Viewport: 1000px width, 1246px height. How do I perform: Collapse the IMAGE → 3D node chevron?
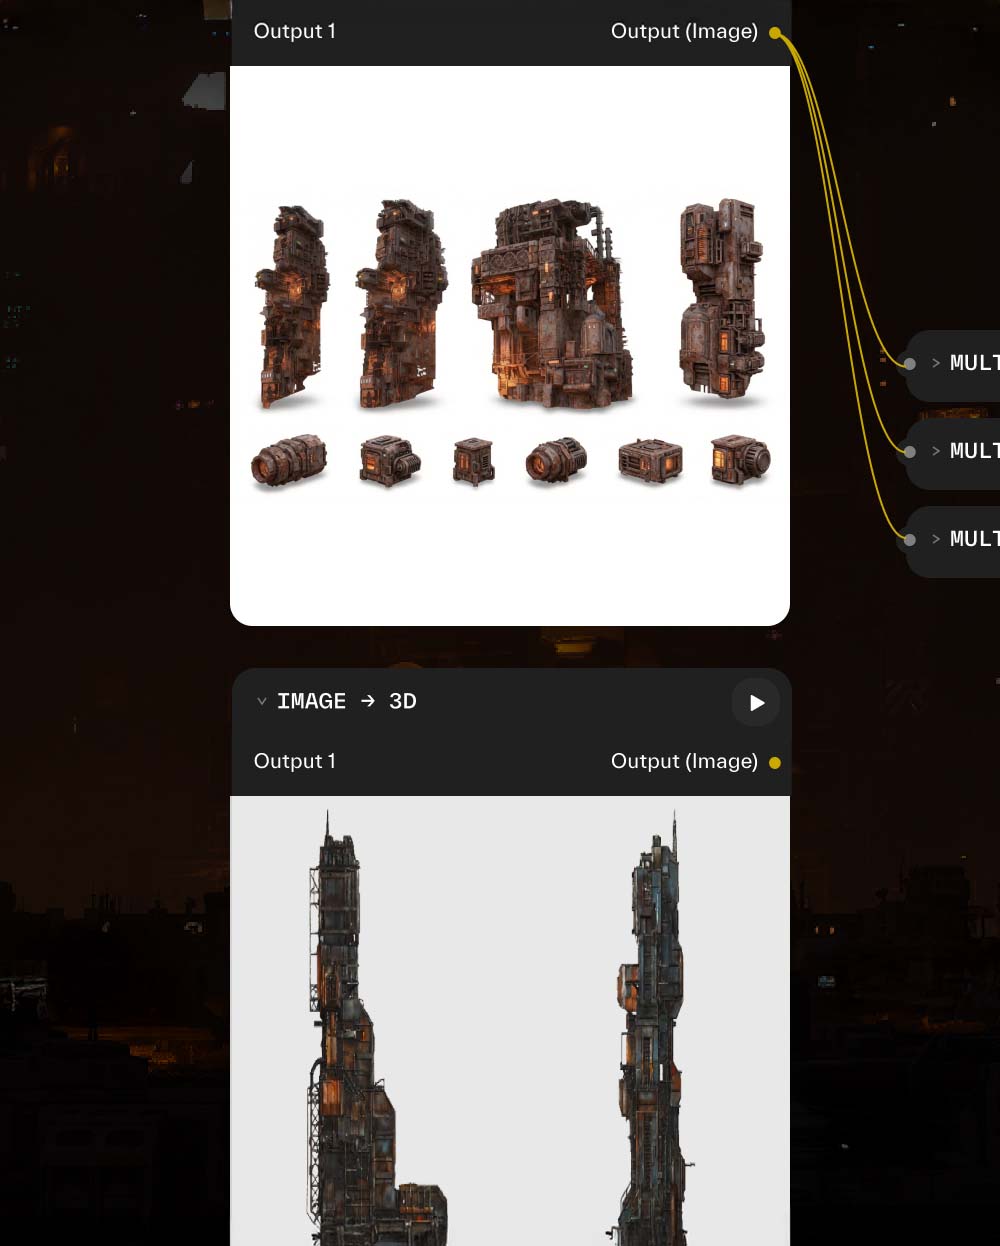tap(261, 702)
